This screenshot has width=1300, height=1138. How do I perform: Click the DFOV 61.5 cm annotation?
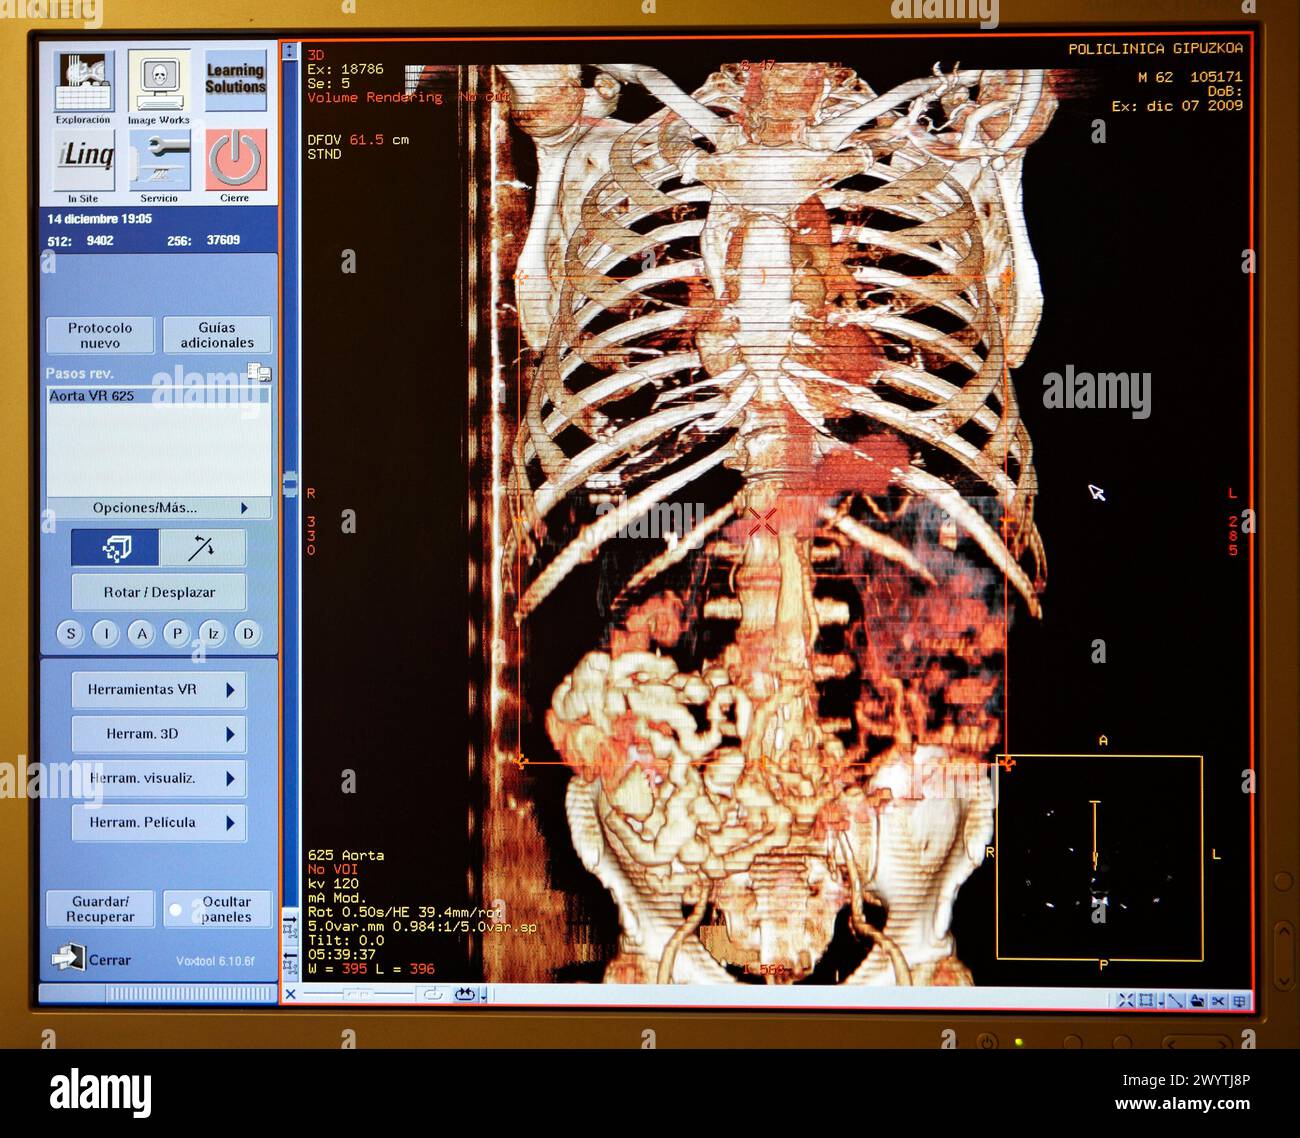coord(358,140)
